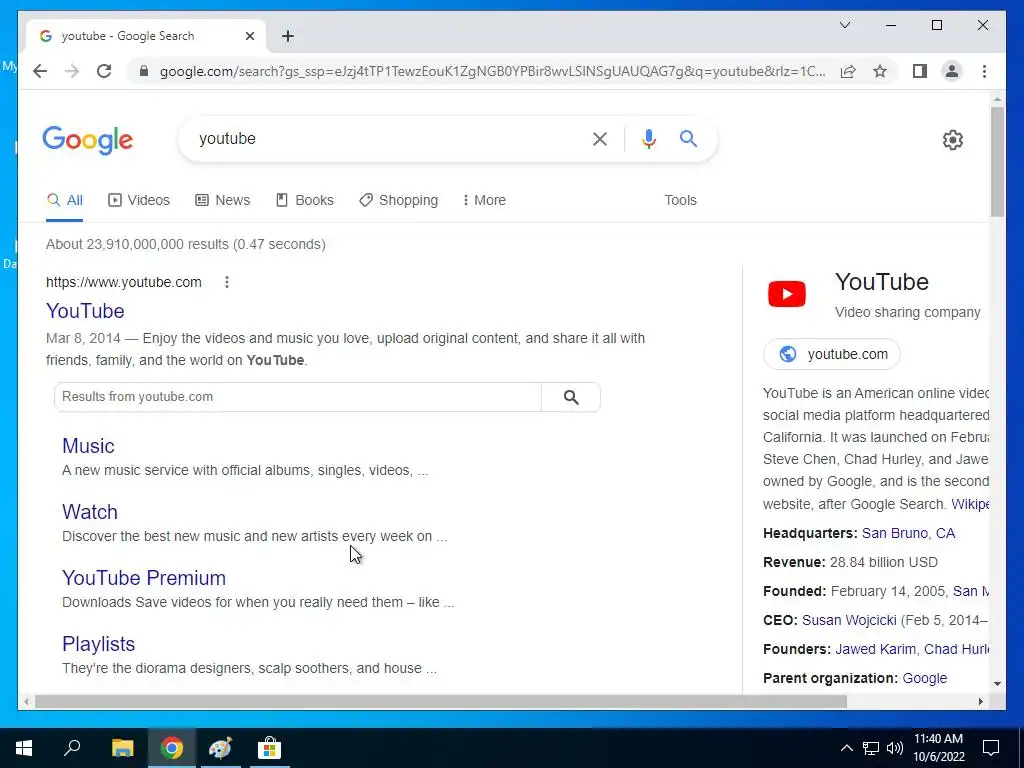Open the YouTube main result link
This screenshot has height=768, width=1024.
pyautogui.click(x=85, y=311)
